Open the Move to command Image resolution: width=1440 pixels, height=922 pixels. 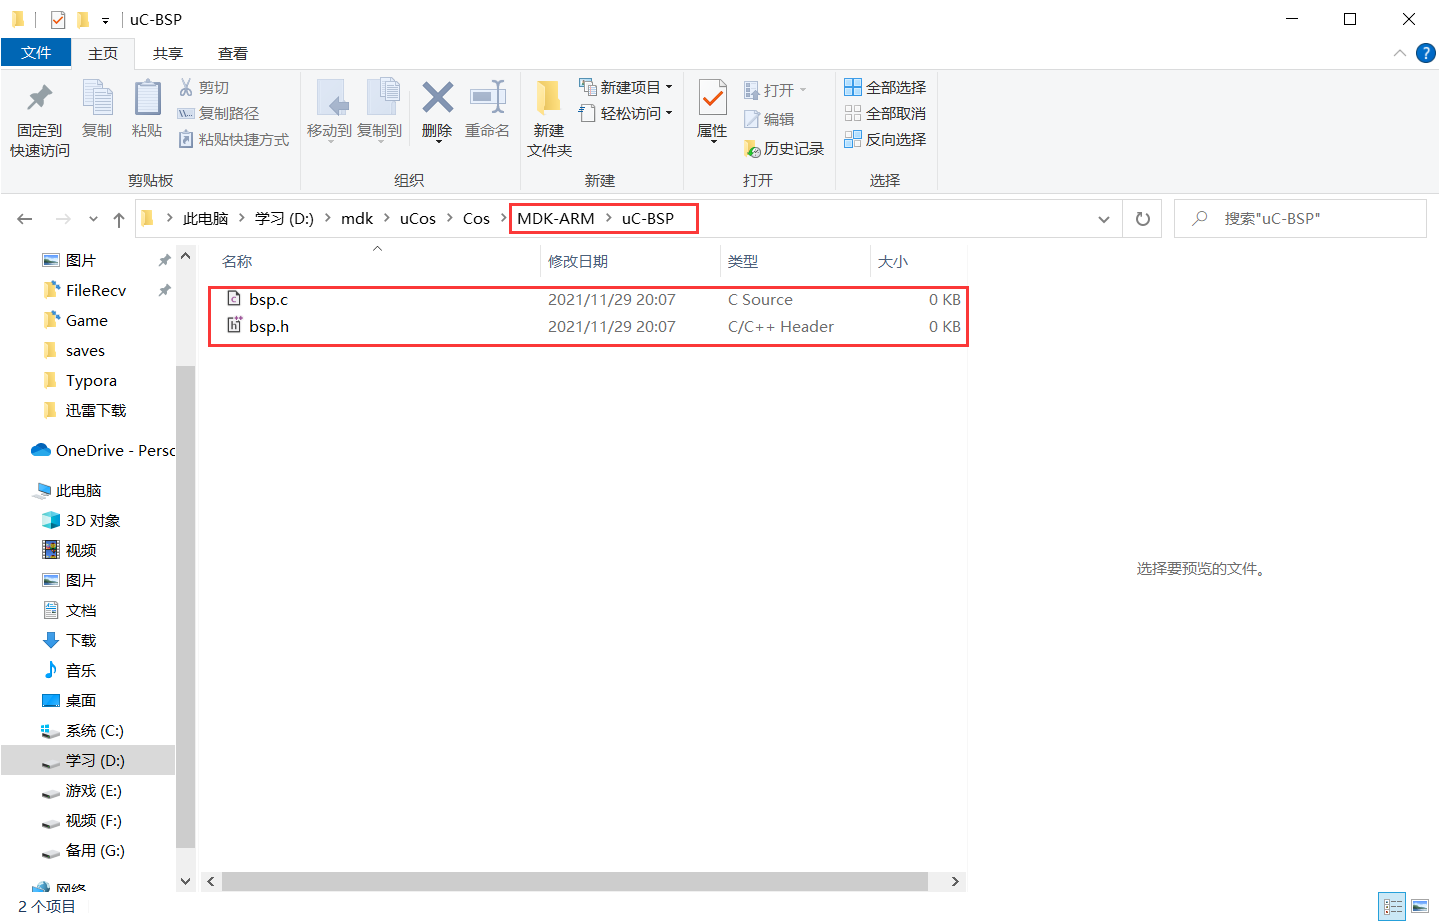point(329,110)
